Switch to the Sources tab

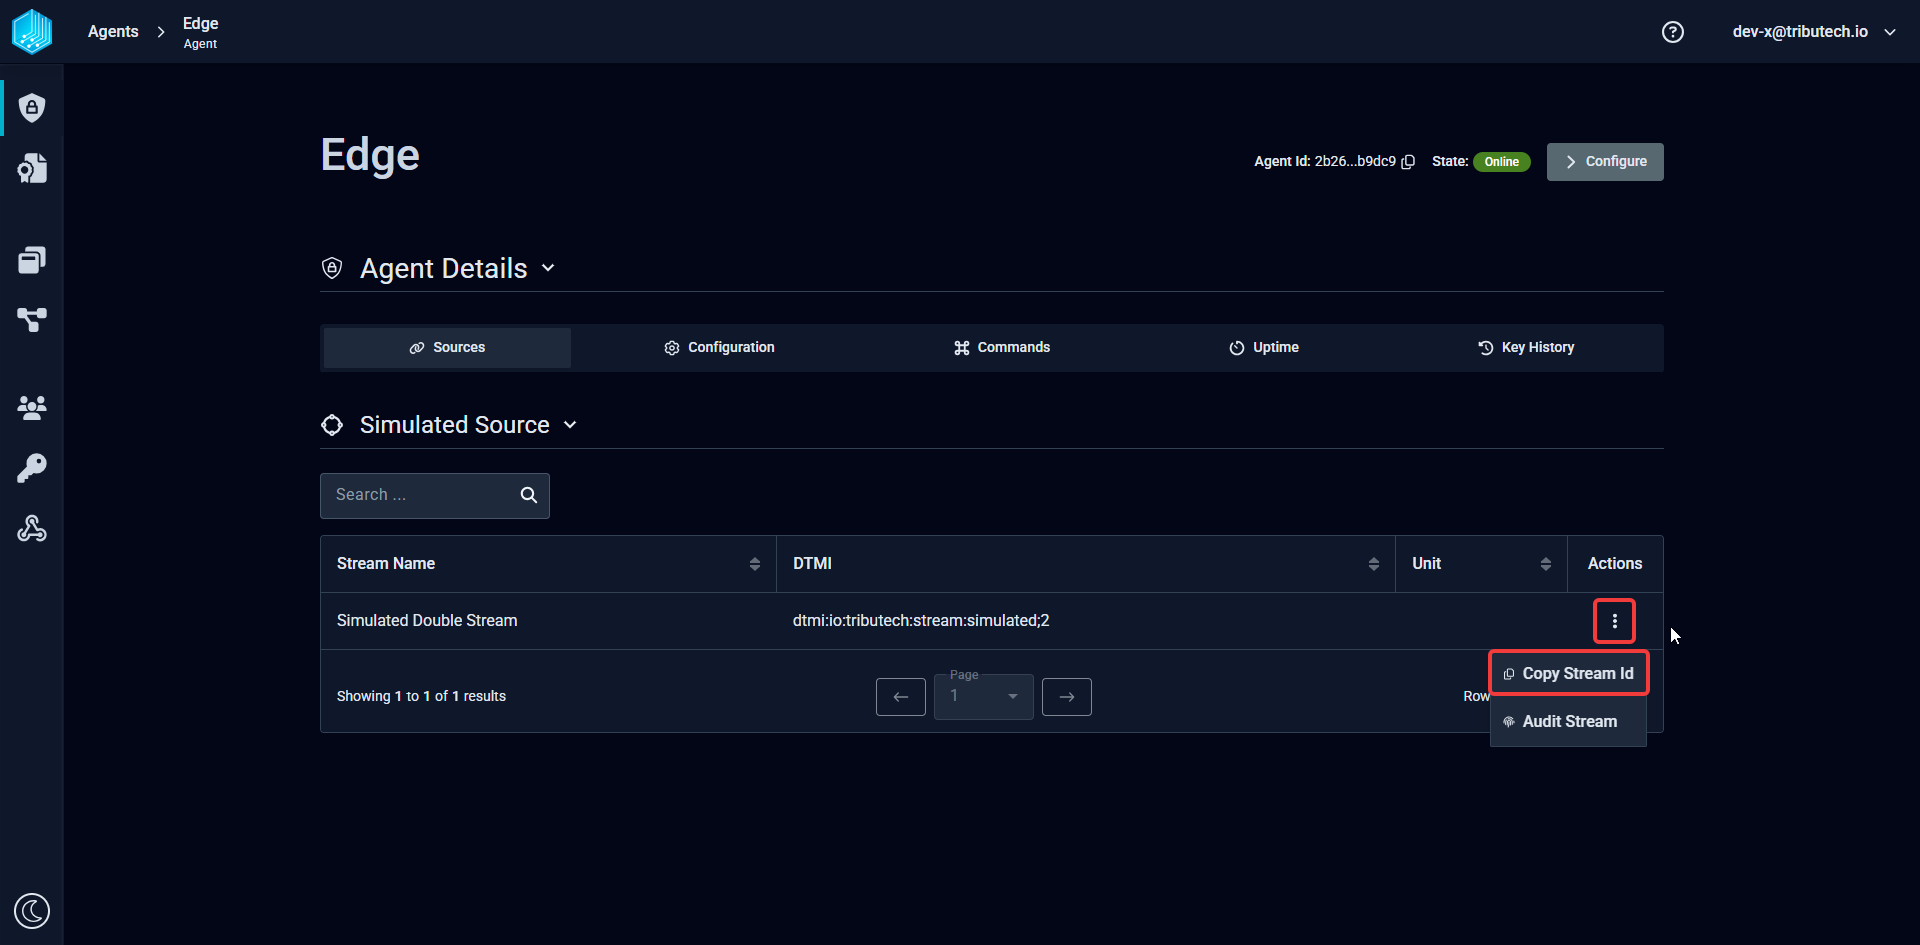[447, 348]
